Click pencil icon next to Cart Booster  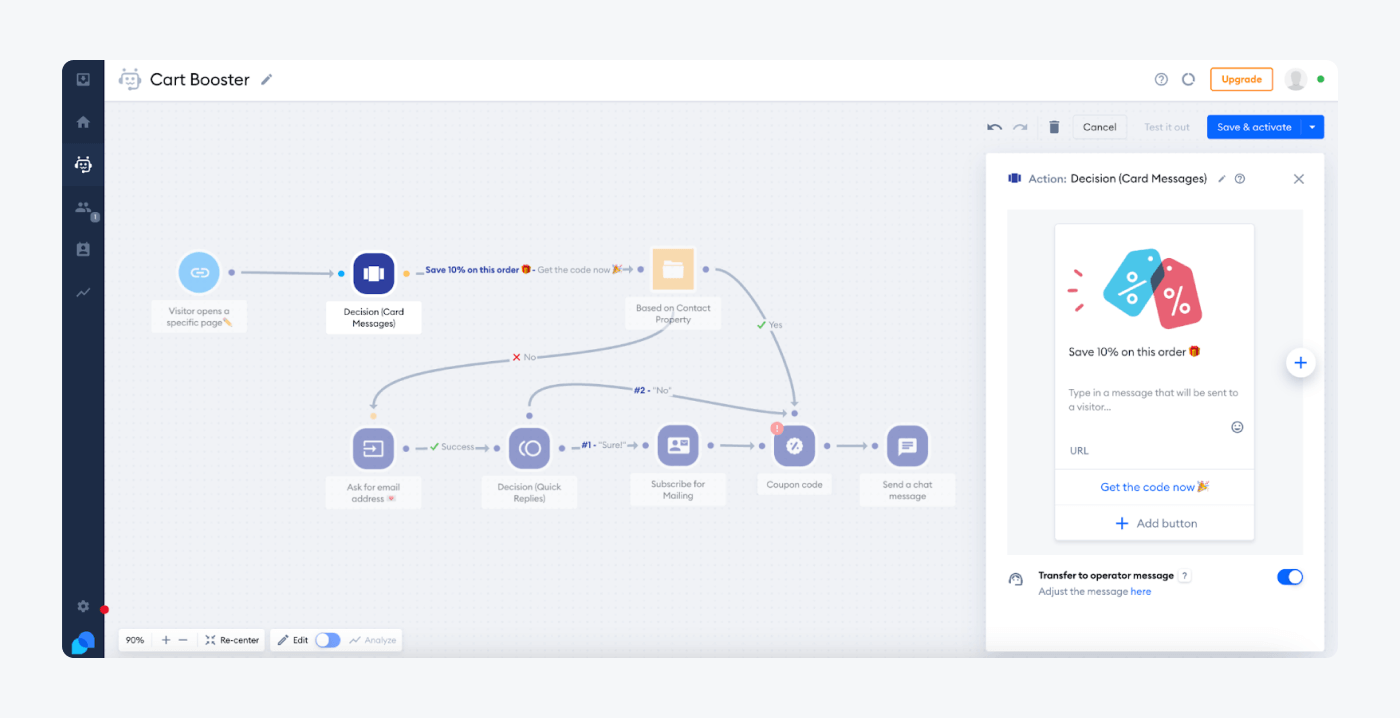click(x=267, y=80)
